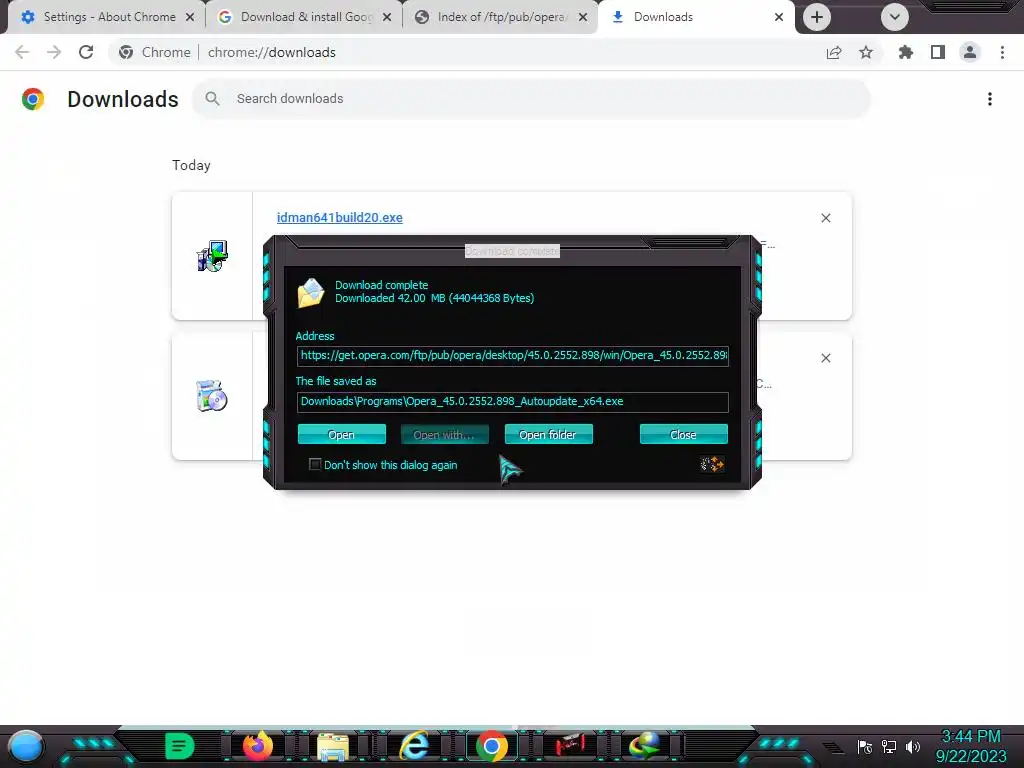This screenshot has height=768, width=1024.
Task: Launch Internet Explorer from the taskbar
Action: (x=414, y=746)
